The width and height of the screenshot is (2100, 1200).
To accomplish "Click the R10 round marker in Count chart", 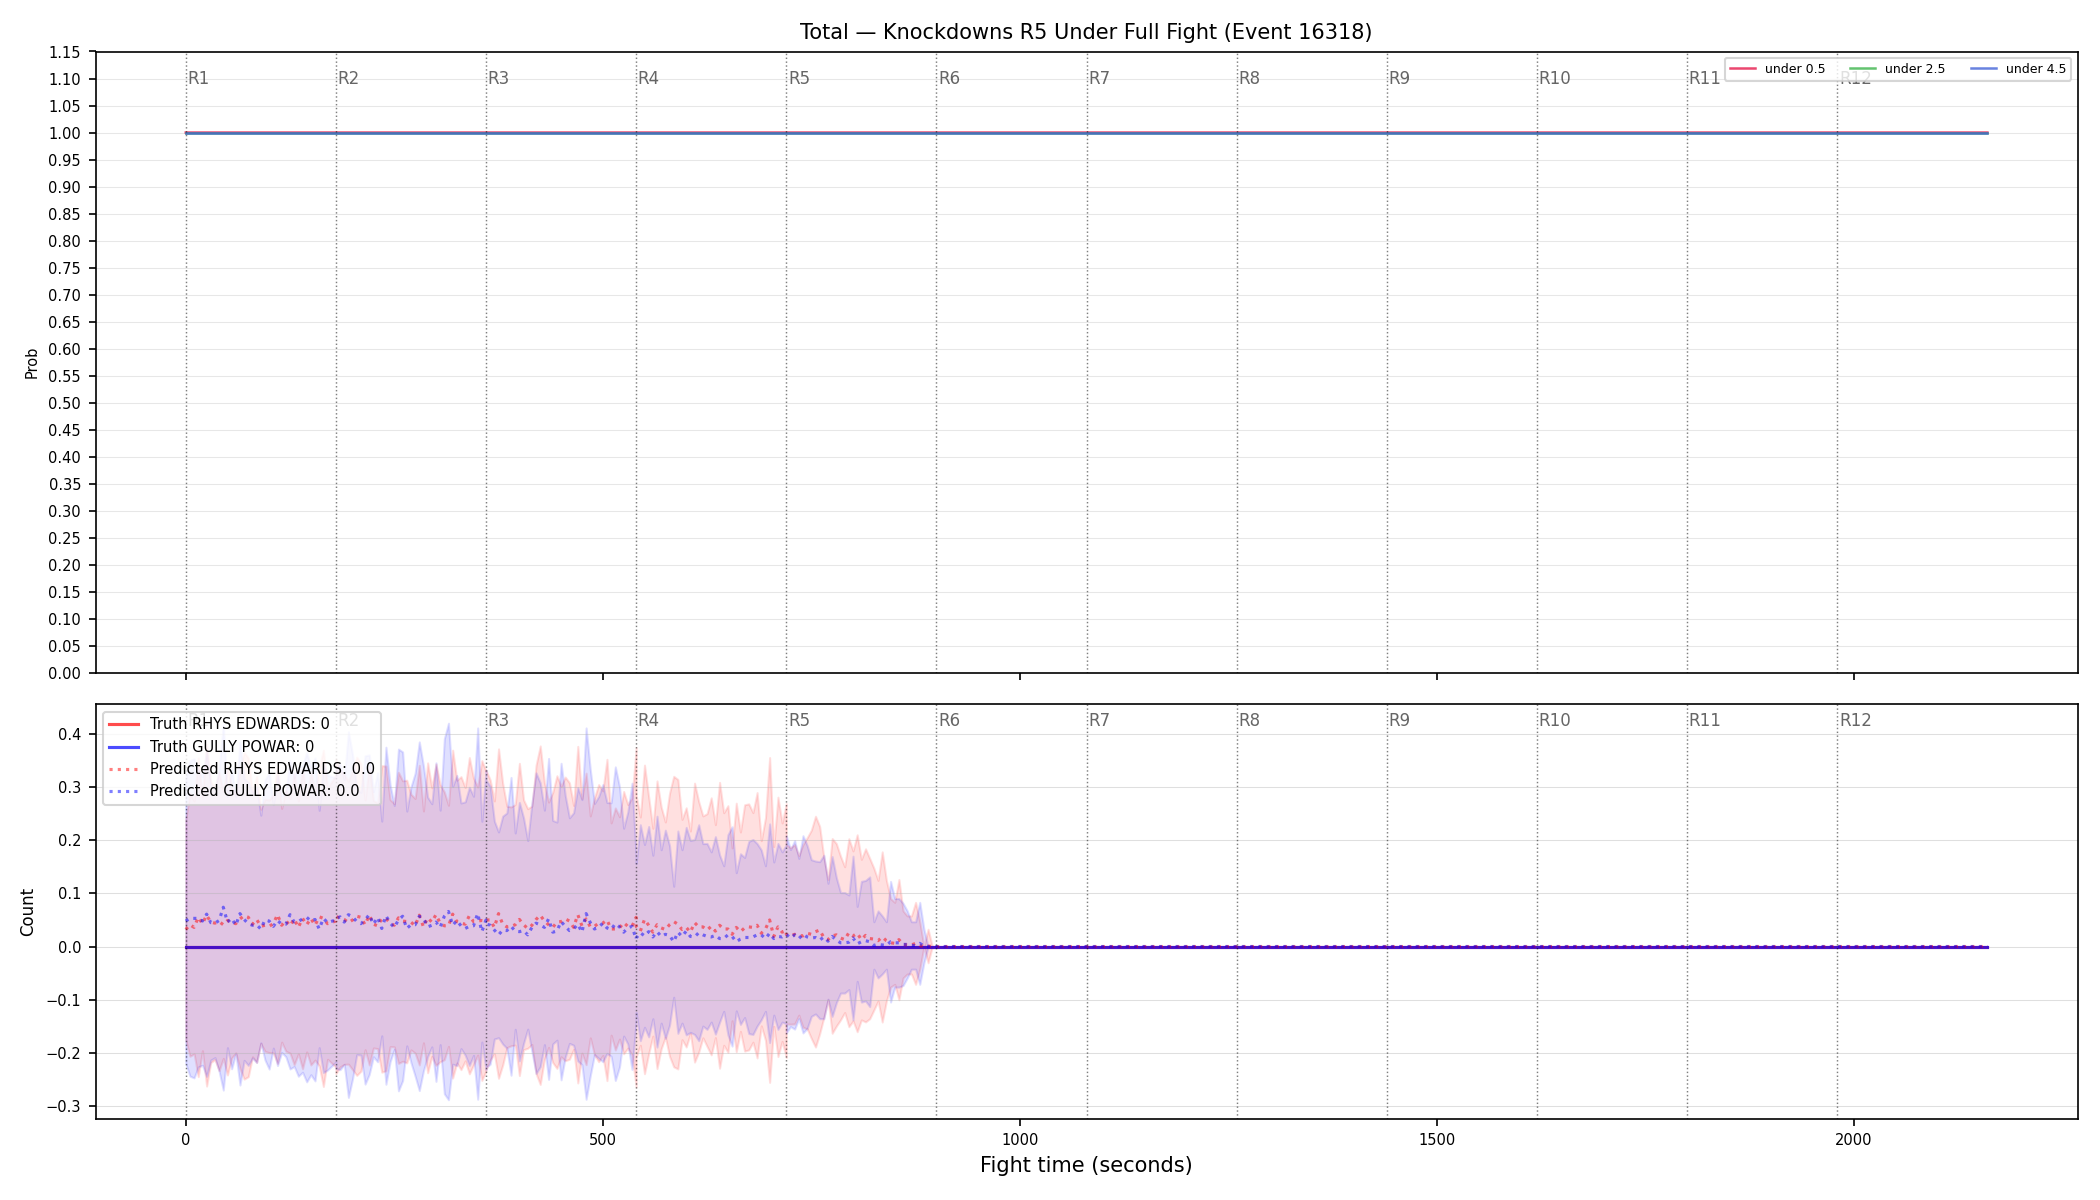I will click(x=1554, y=720).
